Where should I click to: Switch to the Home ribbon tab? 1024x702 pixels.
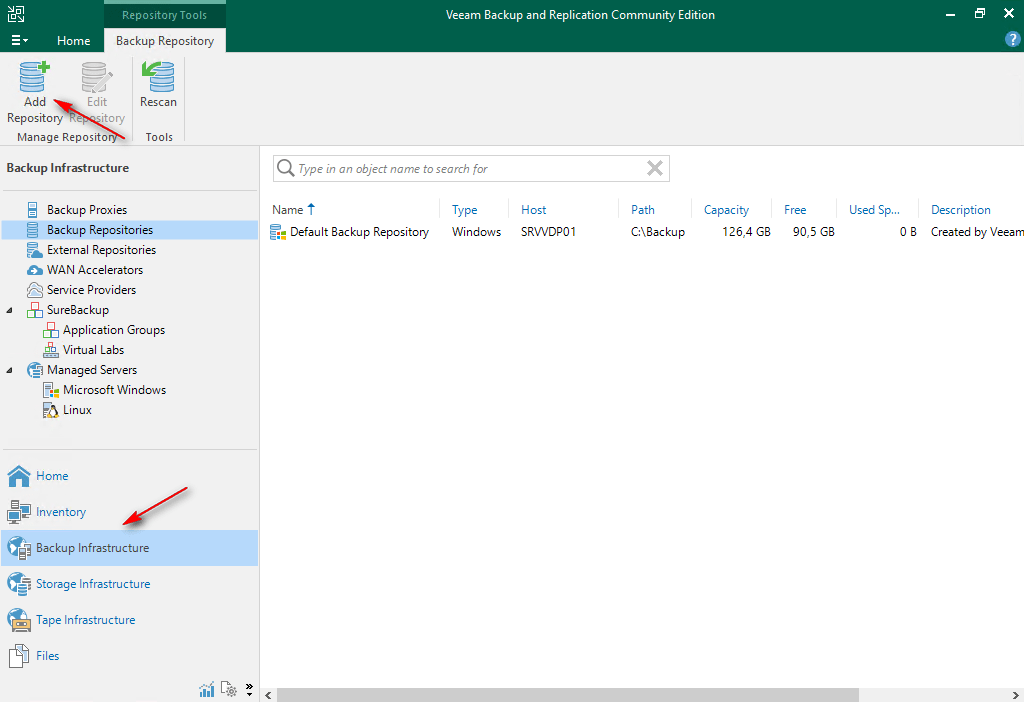[x=73, y=41]
